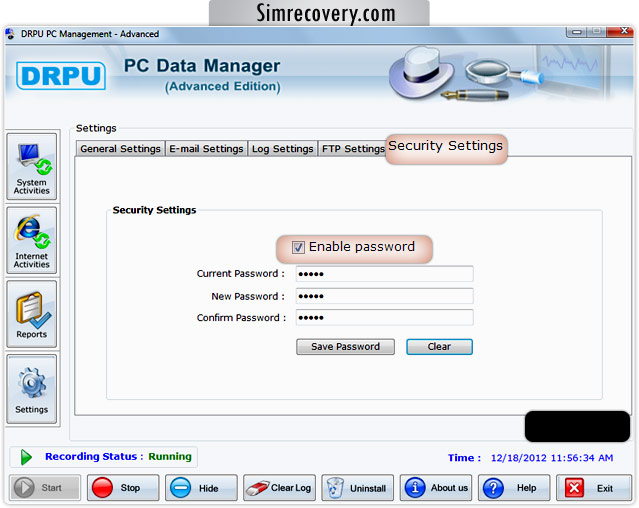
Task: Click the time 12/18/2012 11:56:34 AM
Action: click(552, 458)
